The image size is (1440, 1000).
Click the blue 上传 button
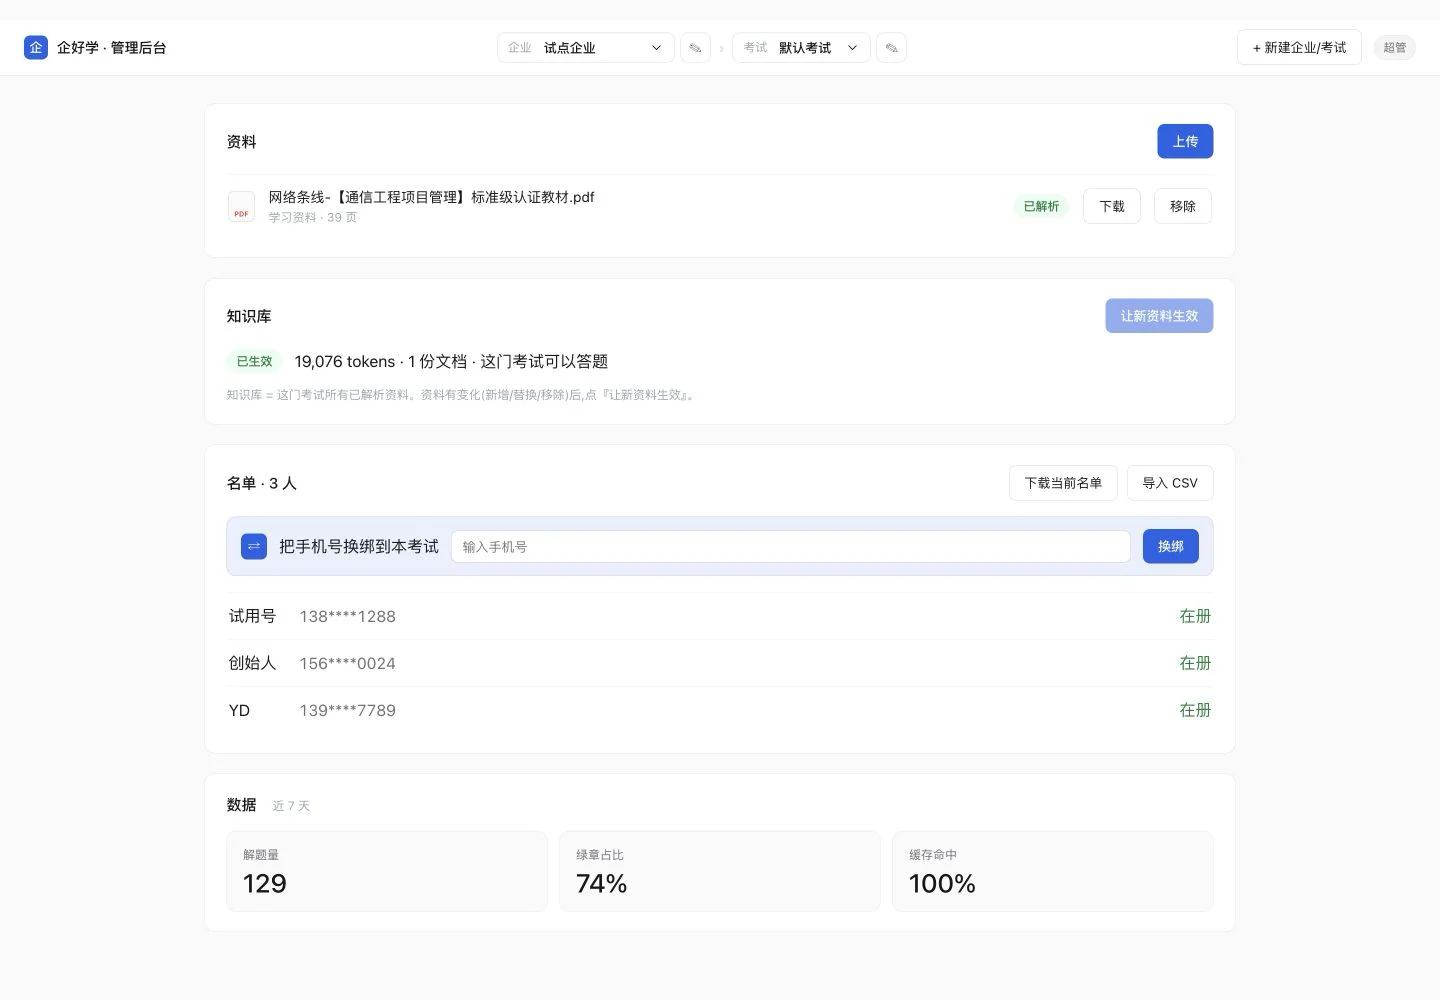click(1185, 141)
